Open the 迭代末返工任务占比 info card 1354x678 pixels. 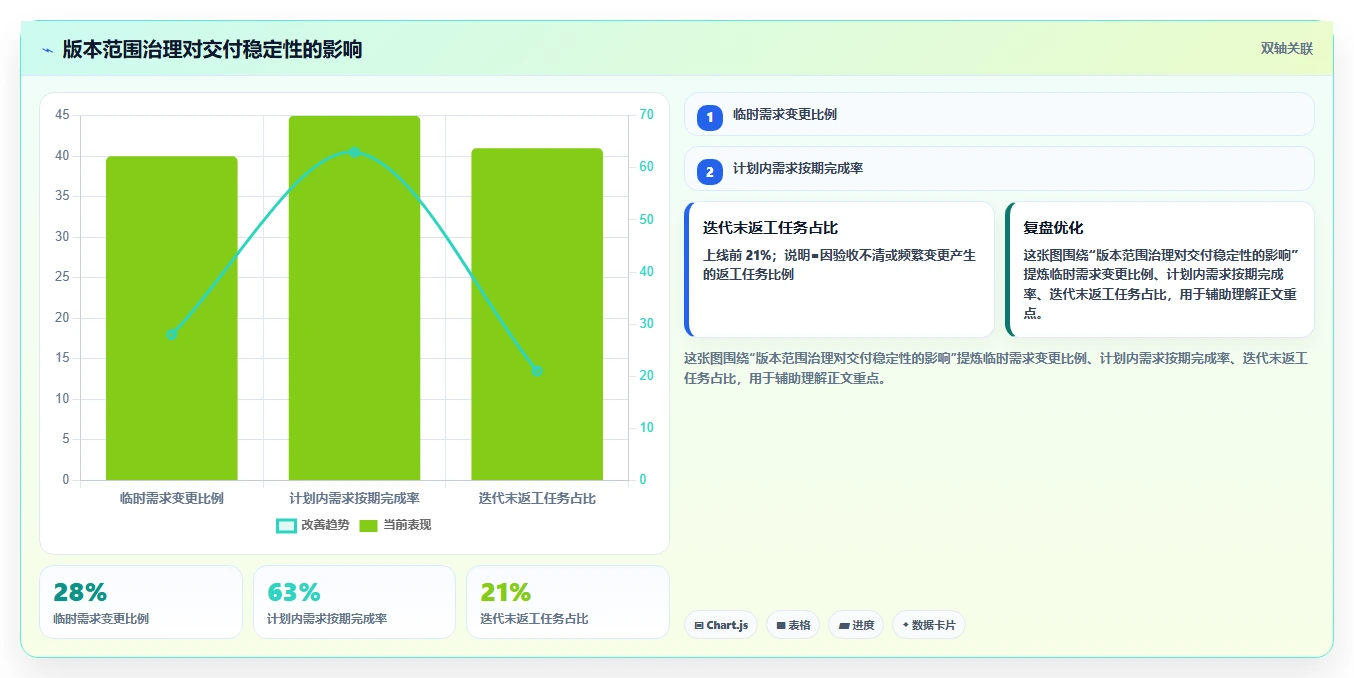(839, 270)
